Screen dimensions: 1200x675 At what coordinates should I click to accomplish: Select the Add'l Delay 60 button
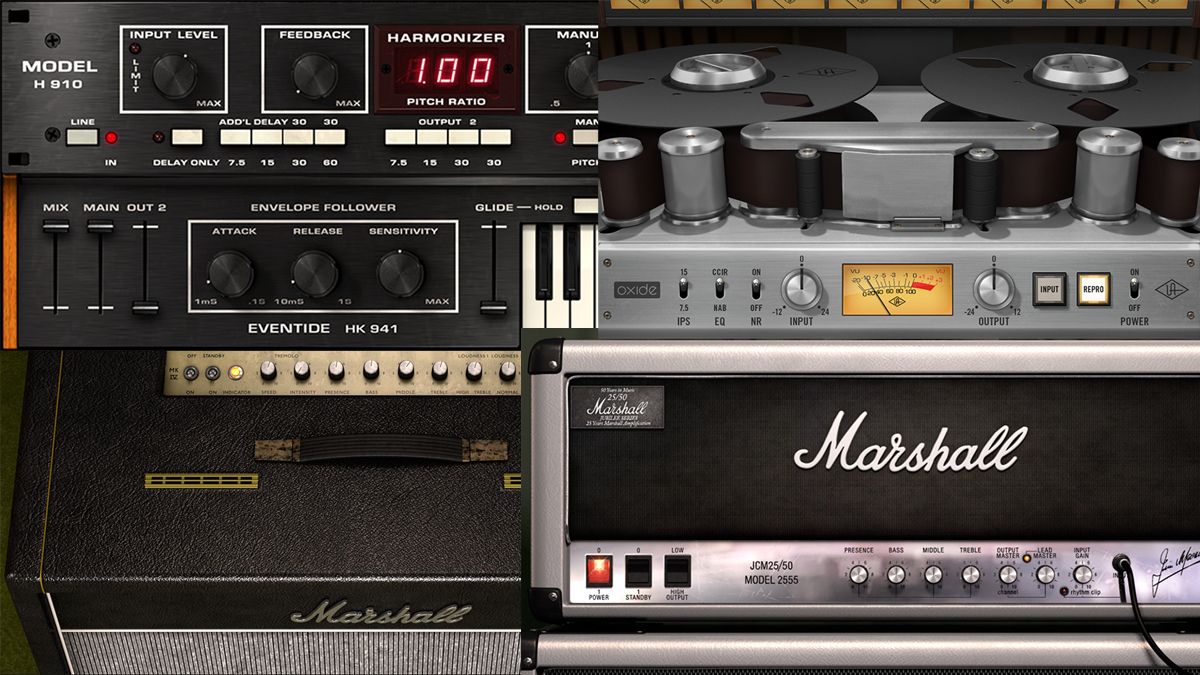click(329, 137)
